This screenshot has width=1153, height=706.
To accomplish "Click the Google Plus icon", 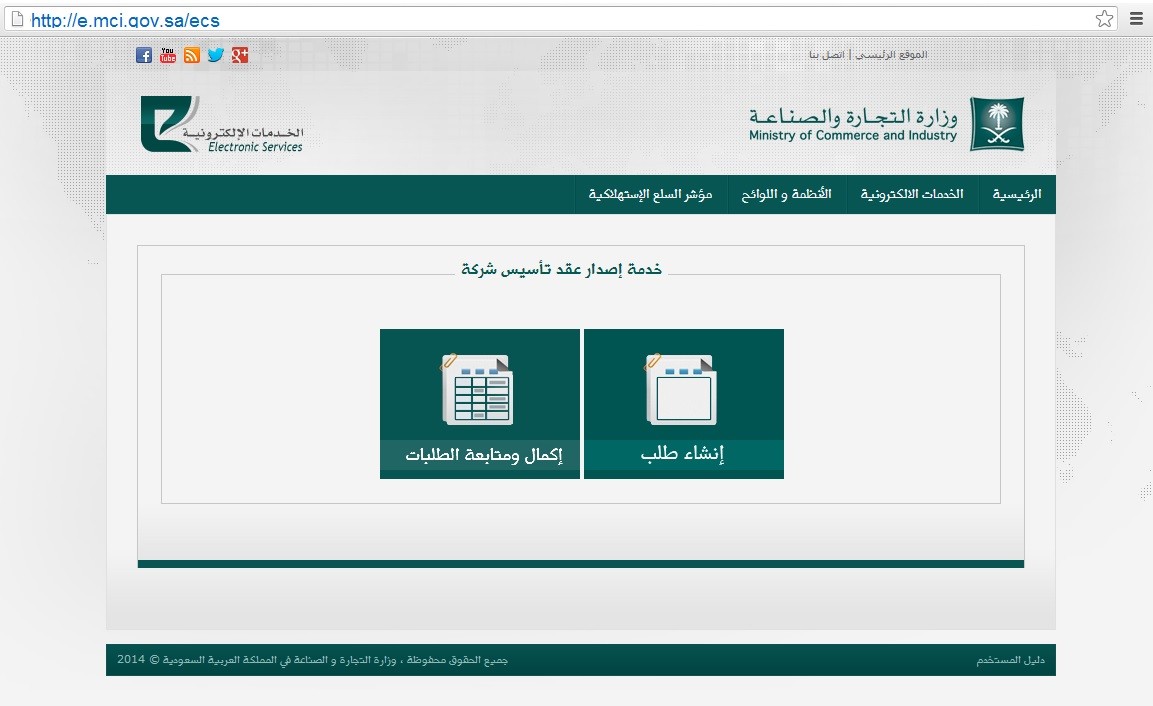I will click(240, 55).
